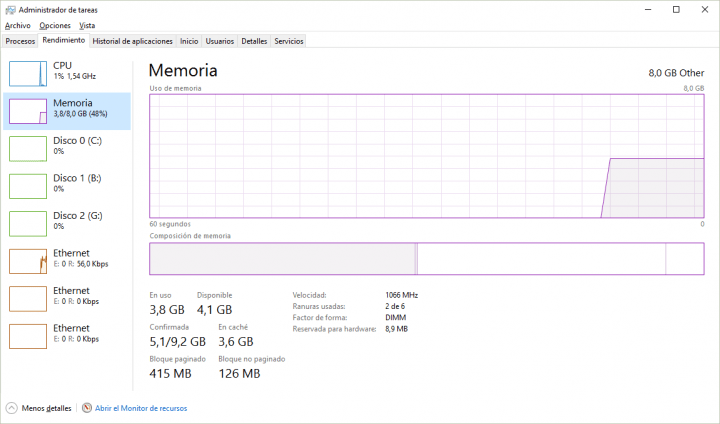
Task: Select Disco 2 (G:) in sidebar
Action: point(77,221)
